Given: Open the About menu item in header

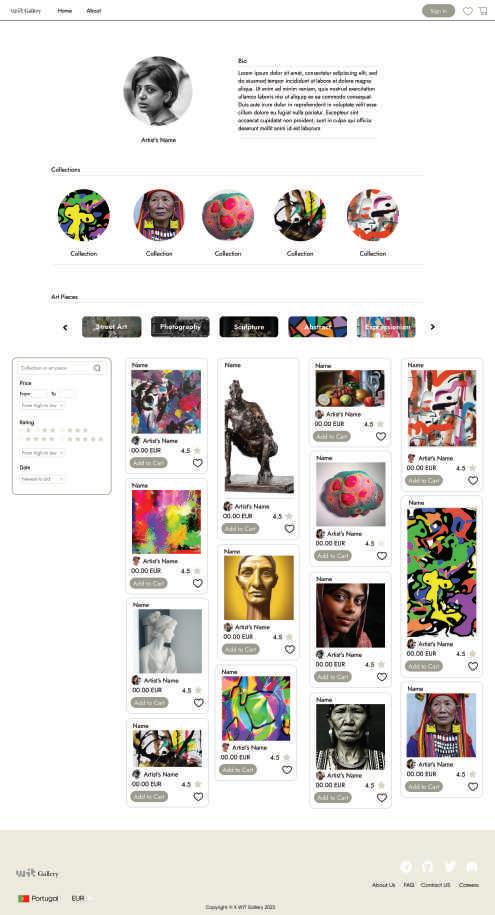Looking at the screenshot, I should point(93,11).
